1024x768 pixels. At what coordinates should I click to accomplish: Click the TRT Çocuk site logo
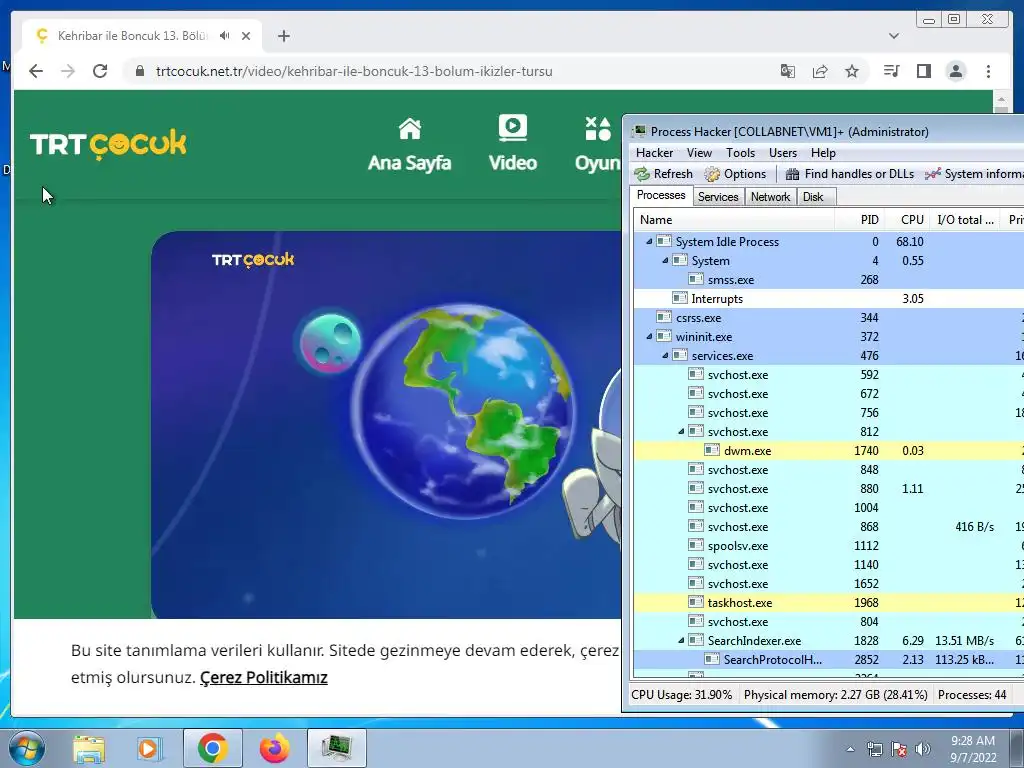tap(108, 144)
